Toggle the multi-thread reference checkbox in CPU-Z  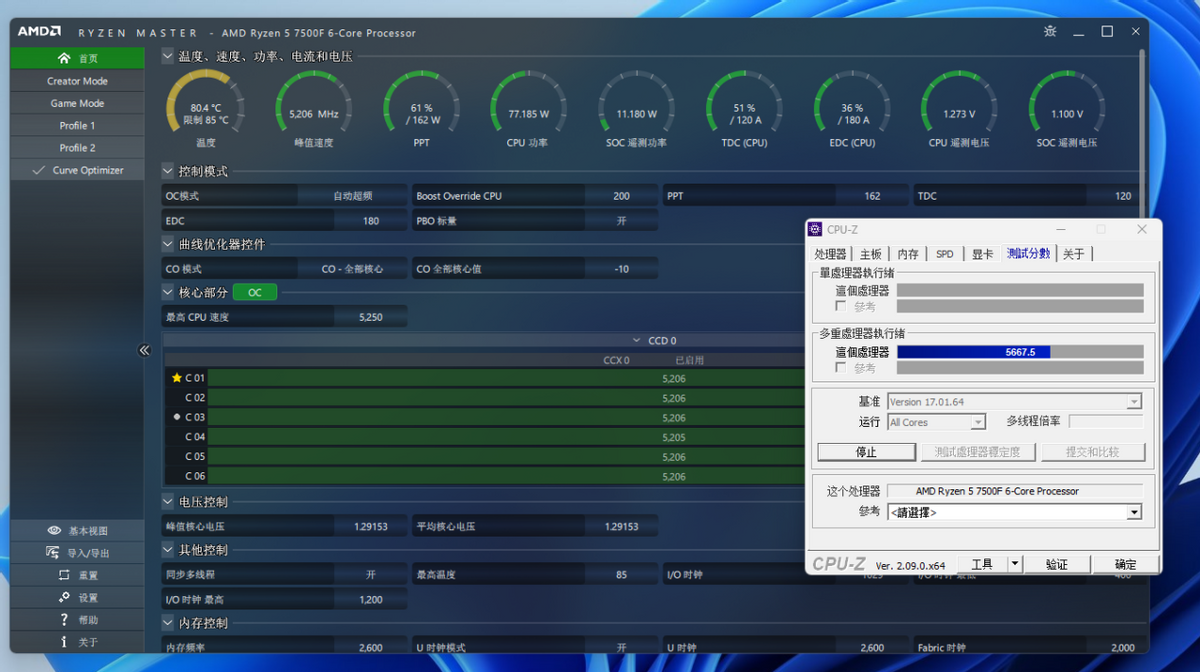click(x=840, y=368)
